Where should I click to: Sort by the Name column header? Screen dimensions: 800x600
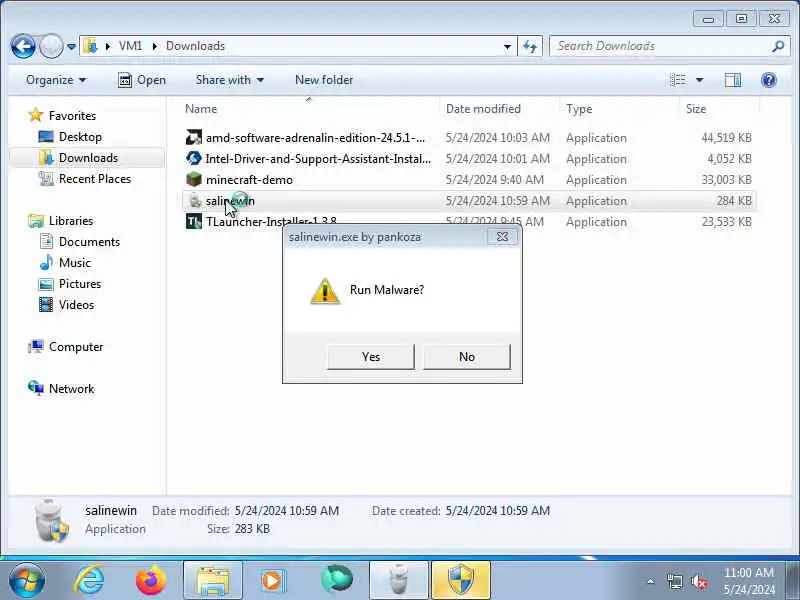201,109
